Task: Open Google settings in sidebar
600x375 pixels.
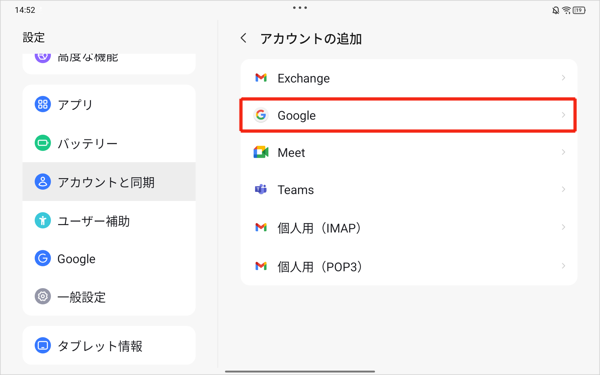Action: coord(109,258)
